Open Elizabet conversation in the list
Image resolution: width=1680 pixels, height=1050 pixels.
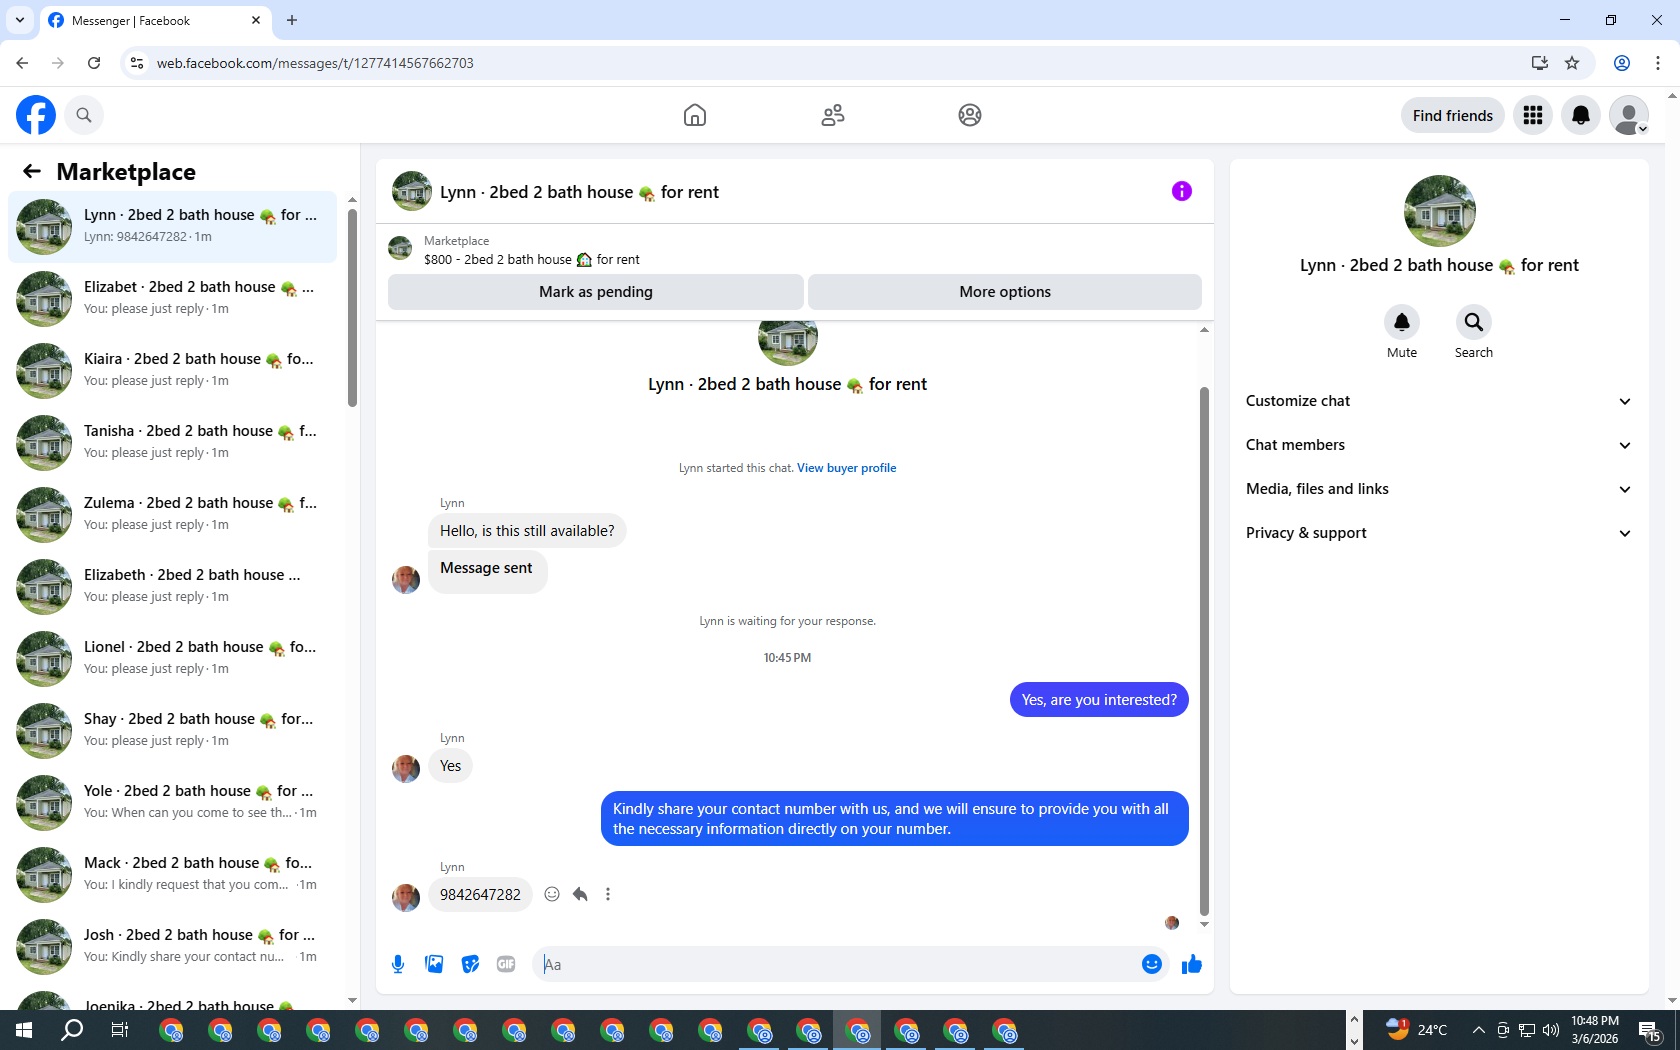pyautogui.click(x=172, y=299)
